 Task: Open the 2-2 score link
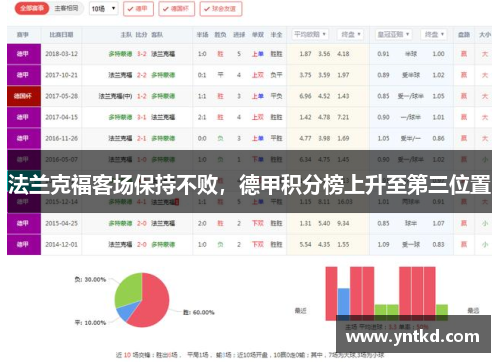point(142,75)
